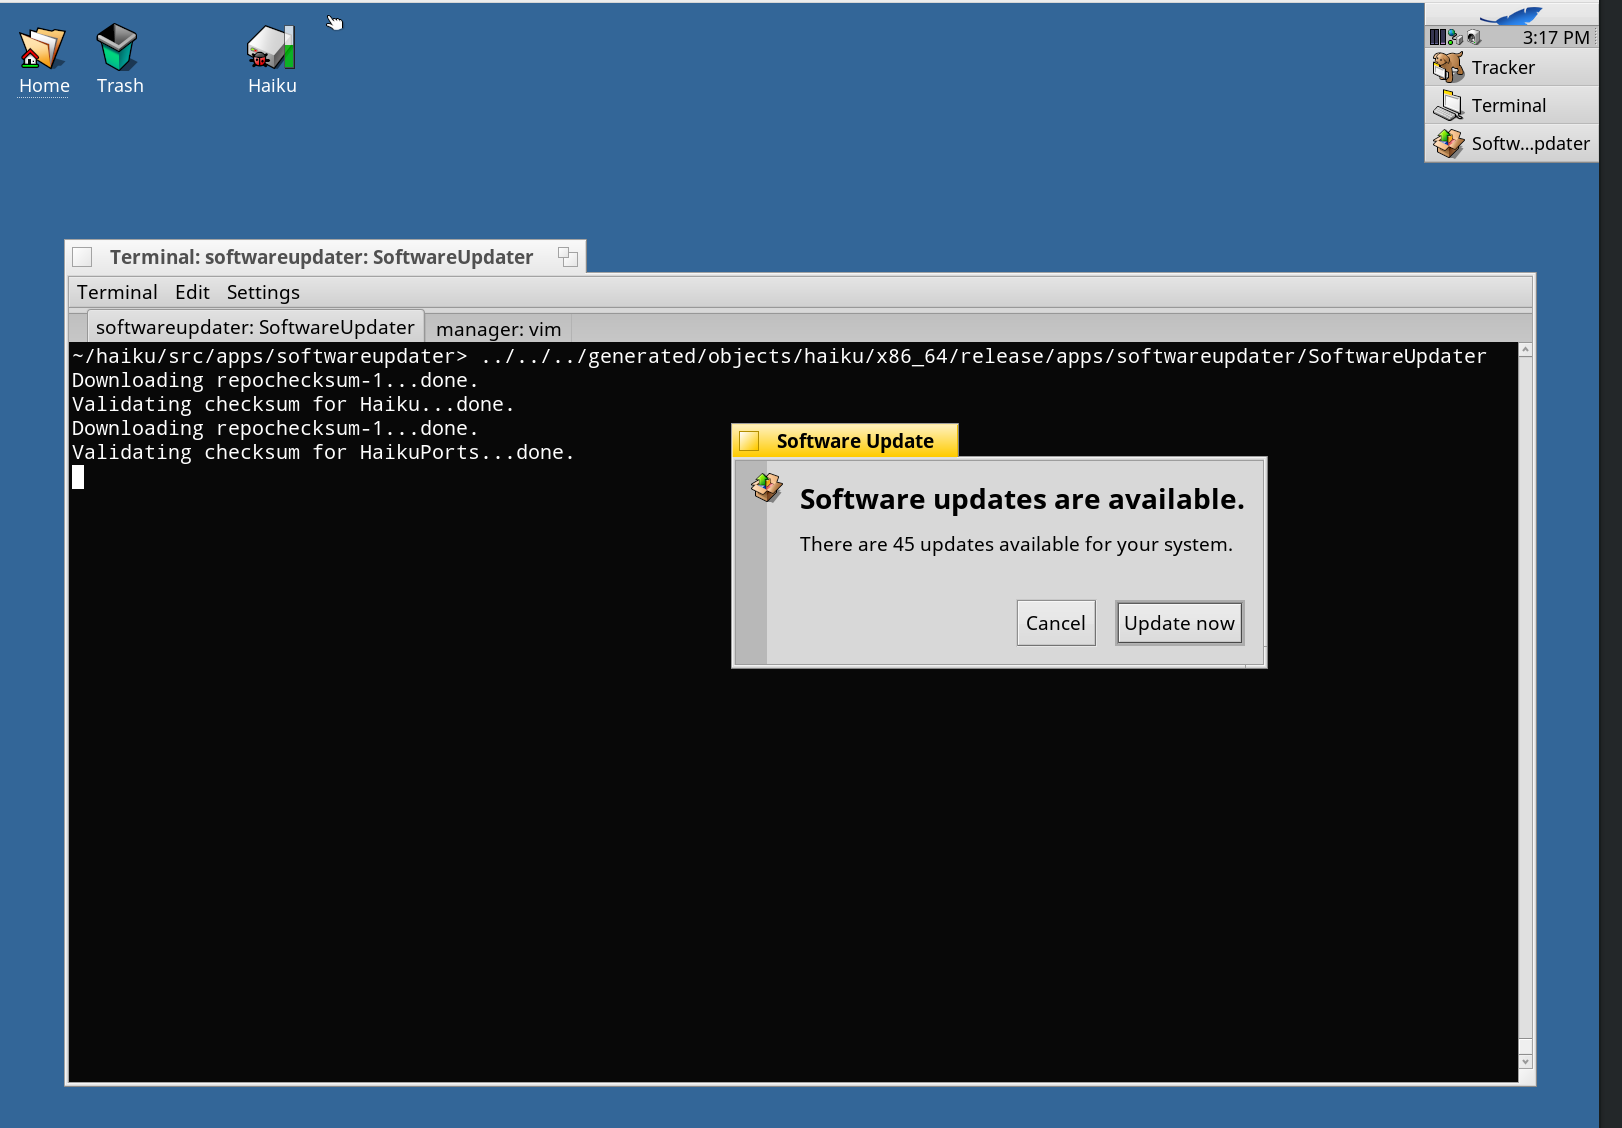Close the Terminal window
The height and width of the screenshot is (1128, 1622).
pyautogui.click(x=83, y=257)
